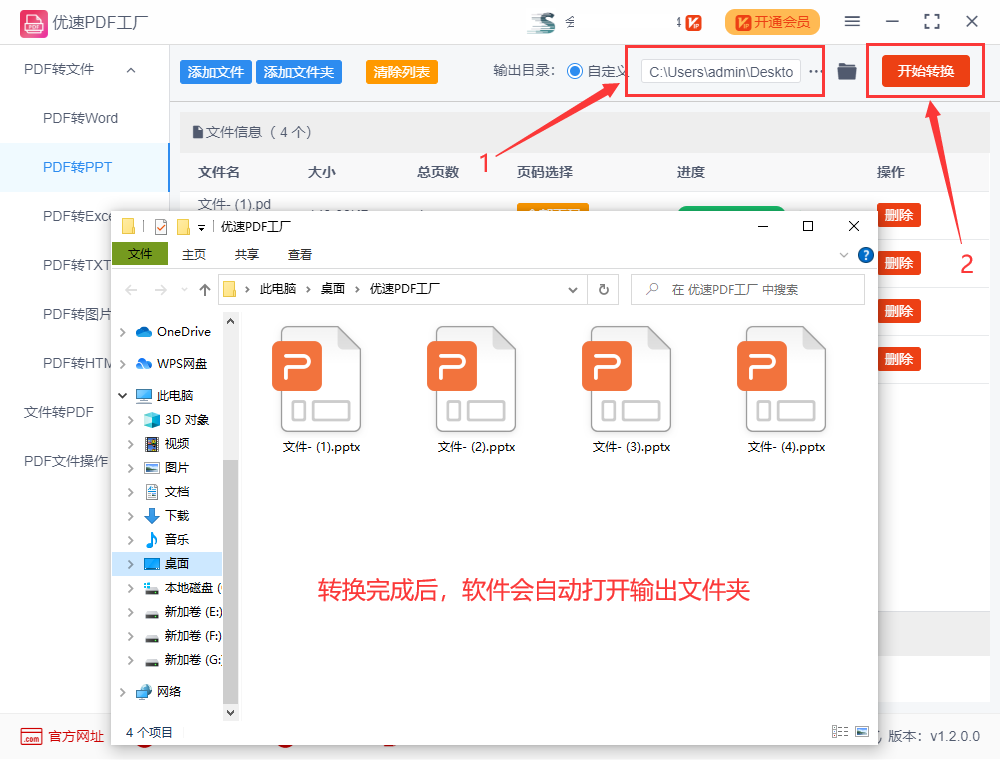1000x760 pixels.
Task: Click the 开始转换 button
Action: (x=925, y=71)
